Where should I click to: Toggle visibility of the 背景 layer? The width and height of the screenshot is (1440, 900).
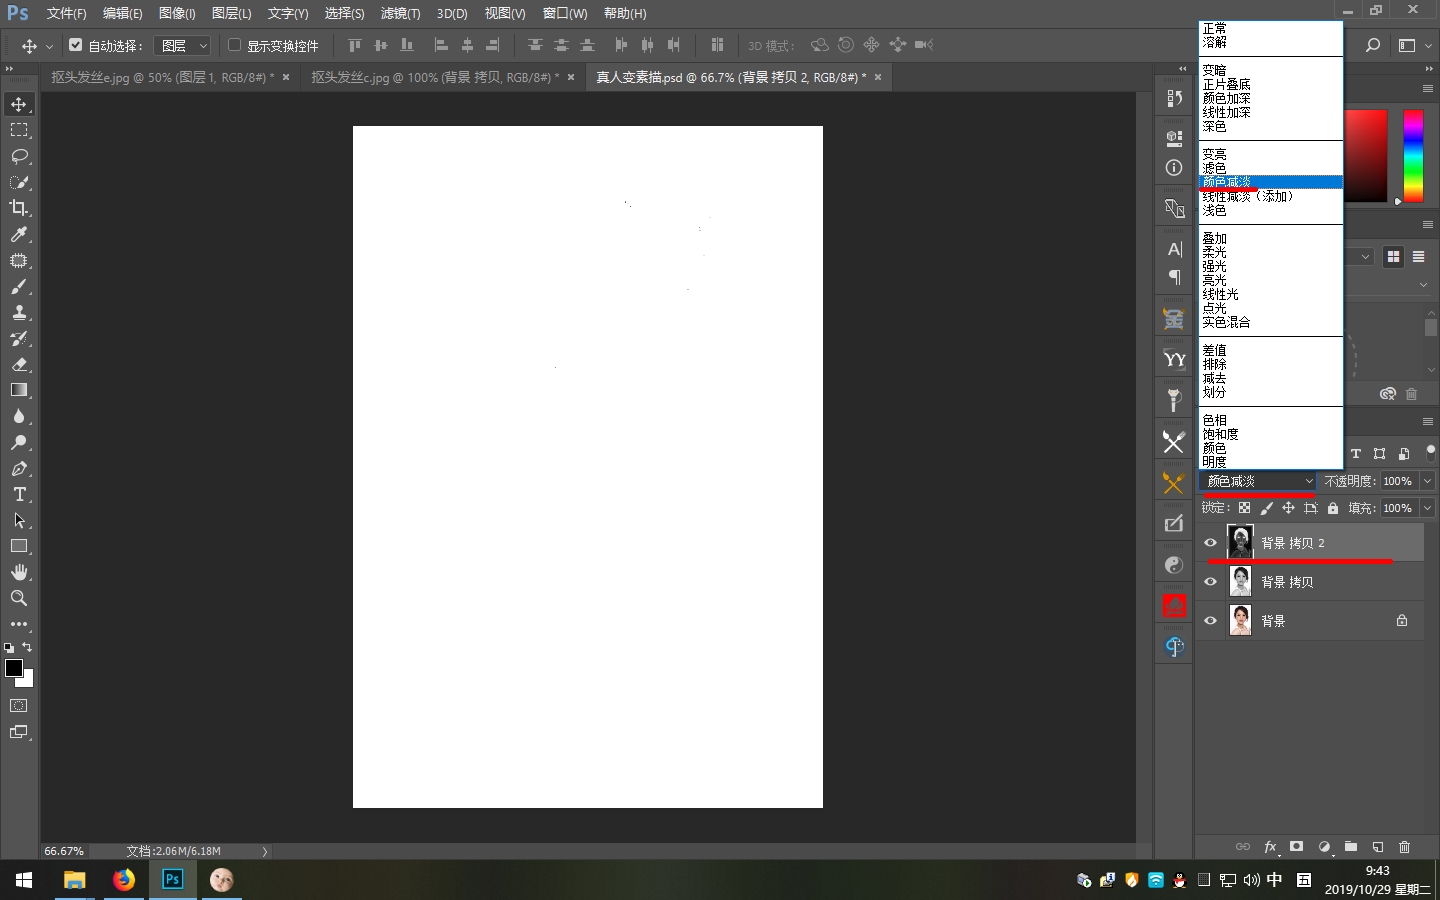coord(1210,621)
